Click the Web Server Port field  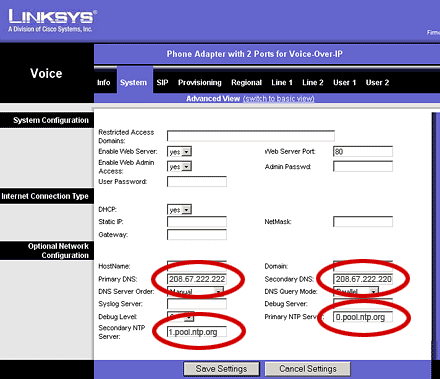363,152
